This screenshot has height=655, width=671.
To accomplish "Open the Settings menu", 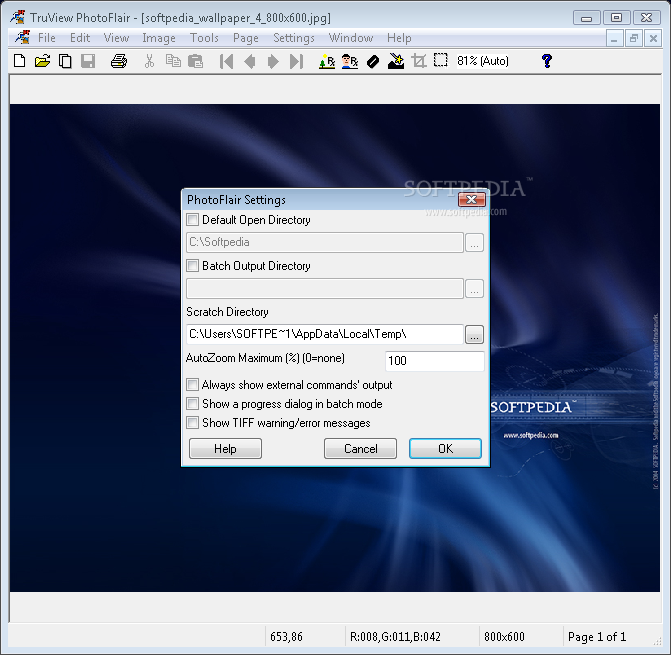I will pos(294,38).
